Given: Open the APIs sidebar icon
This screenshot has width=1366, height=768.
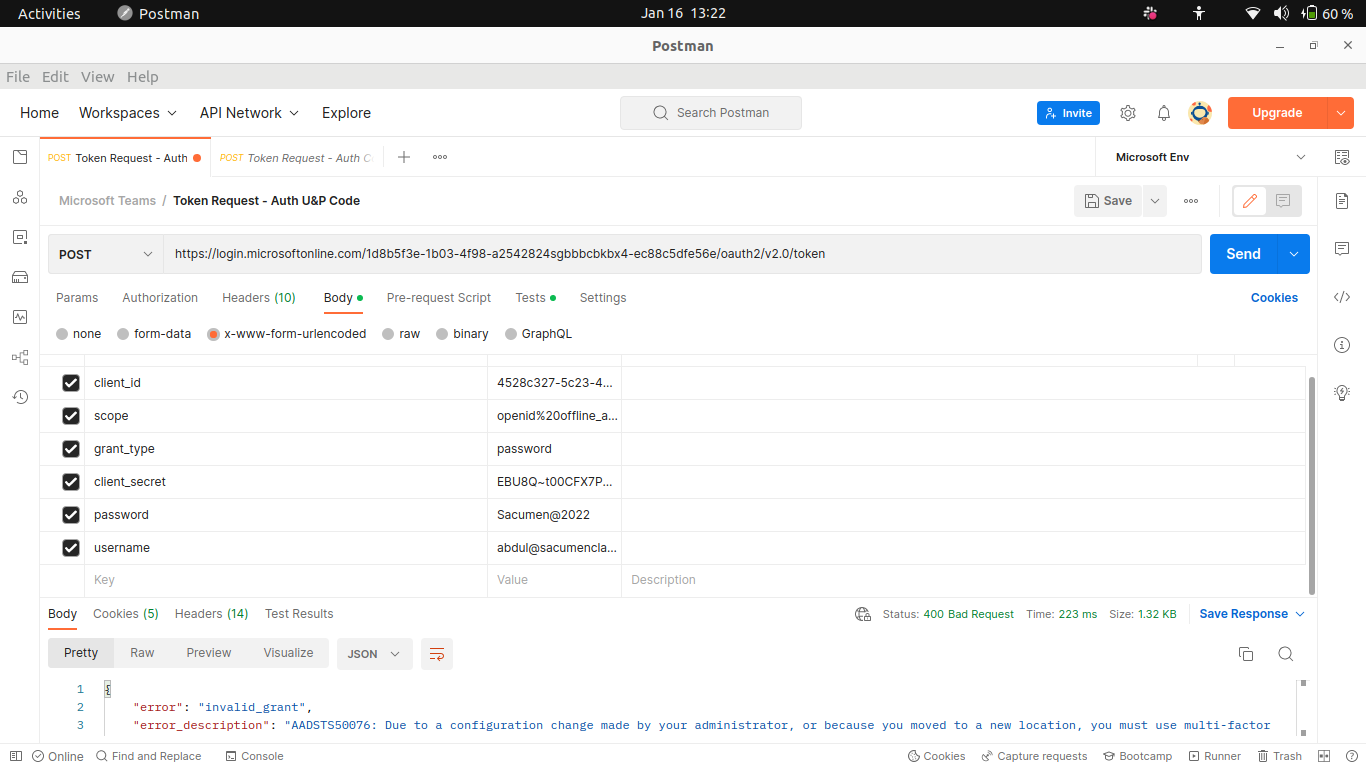Looking at the screenshot, I should click(x=20, y=197).
